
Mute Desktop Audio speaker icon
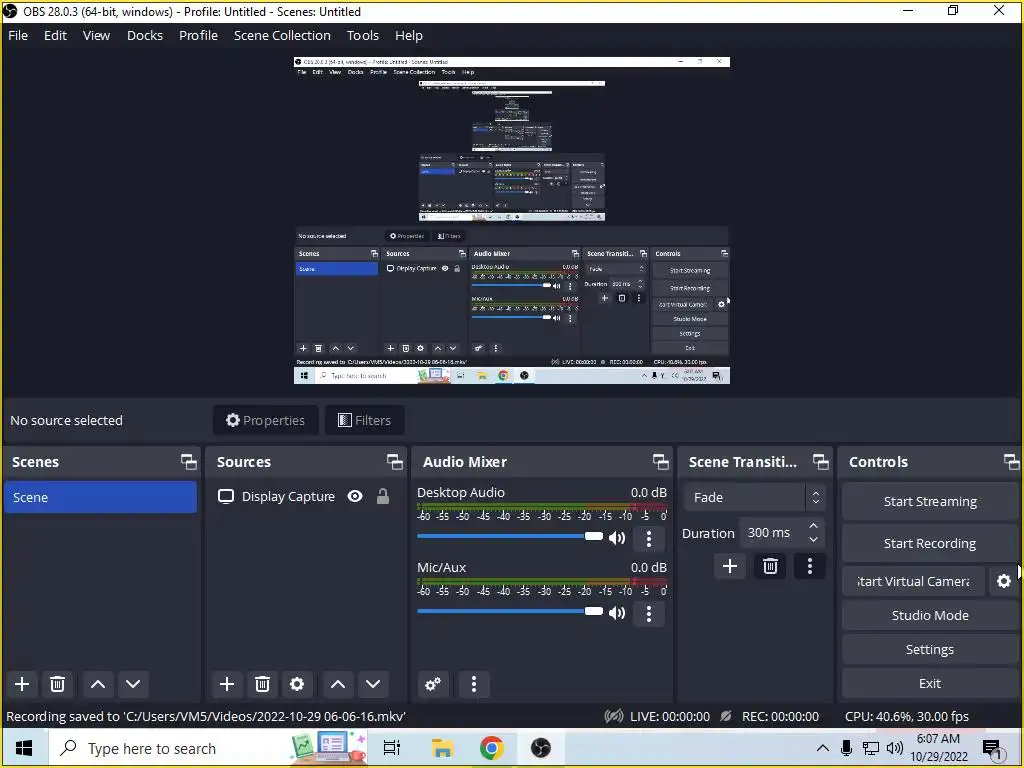[617, 538]
